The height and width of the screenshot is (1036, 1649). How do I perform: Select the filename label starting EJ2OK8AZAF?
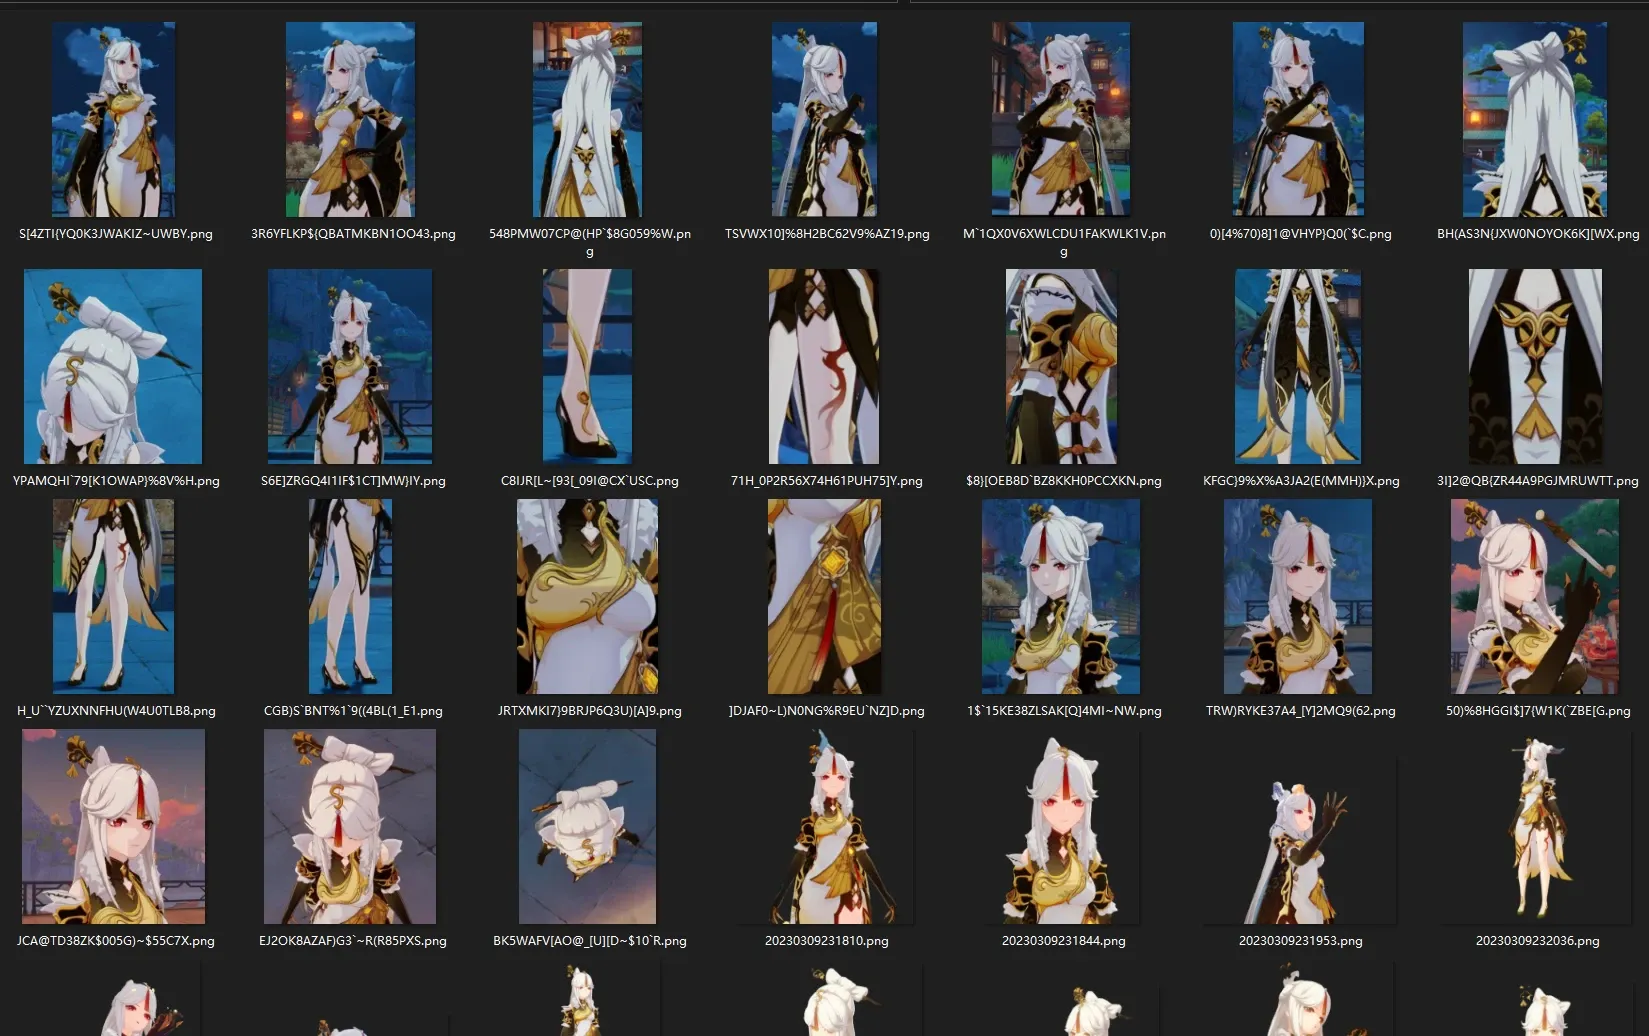[353, 941]
